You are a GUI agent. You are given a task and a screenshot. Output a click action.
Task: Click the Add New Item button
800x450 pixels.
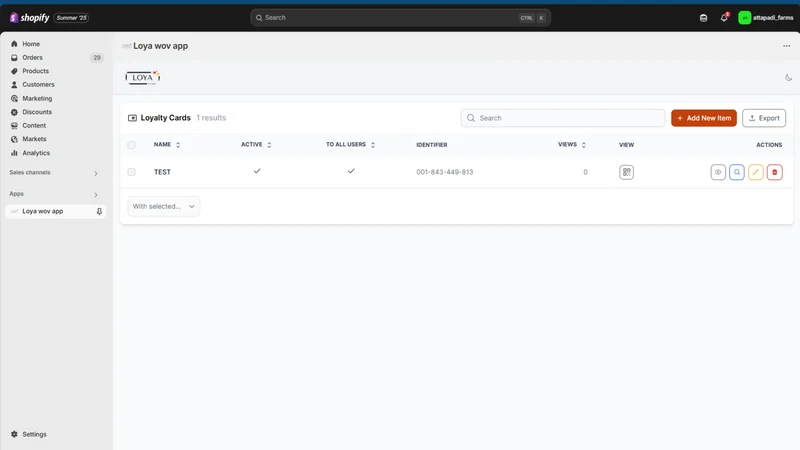tap(704, 118)
